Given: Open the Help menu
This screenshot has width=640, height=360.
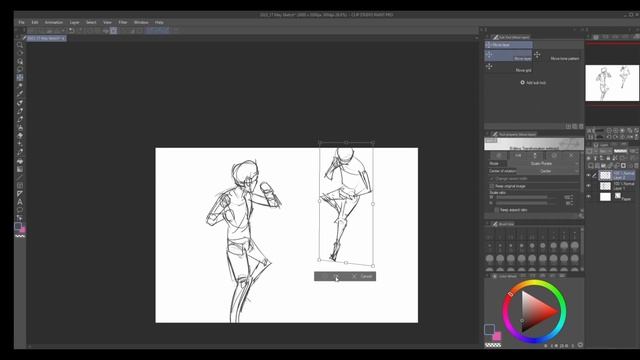Looking at the screenshot, I should pyautogui.click(x=159, y=22).
